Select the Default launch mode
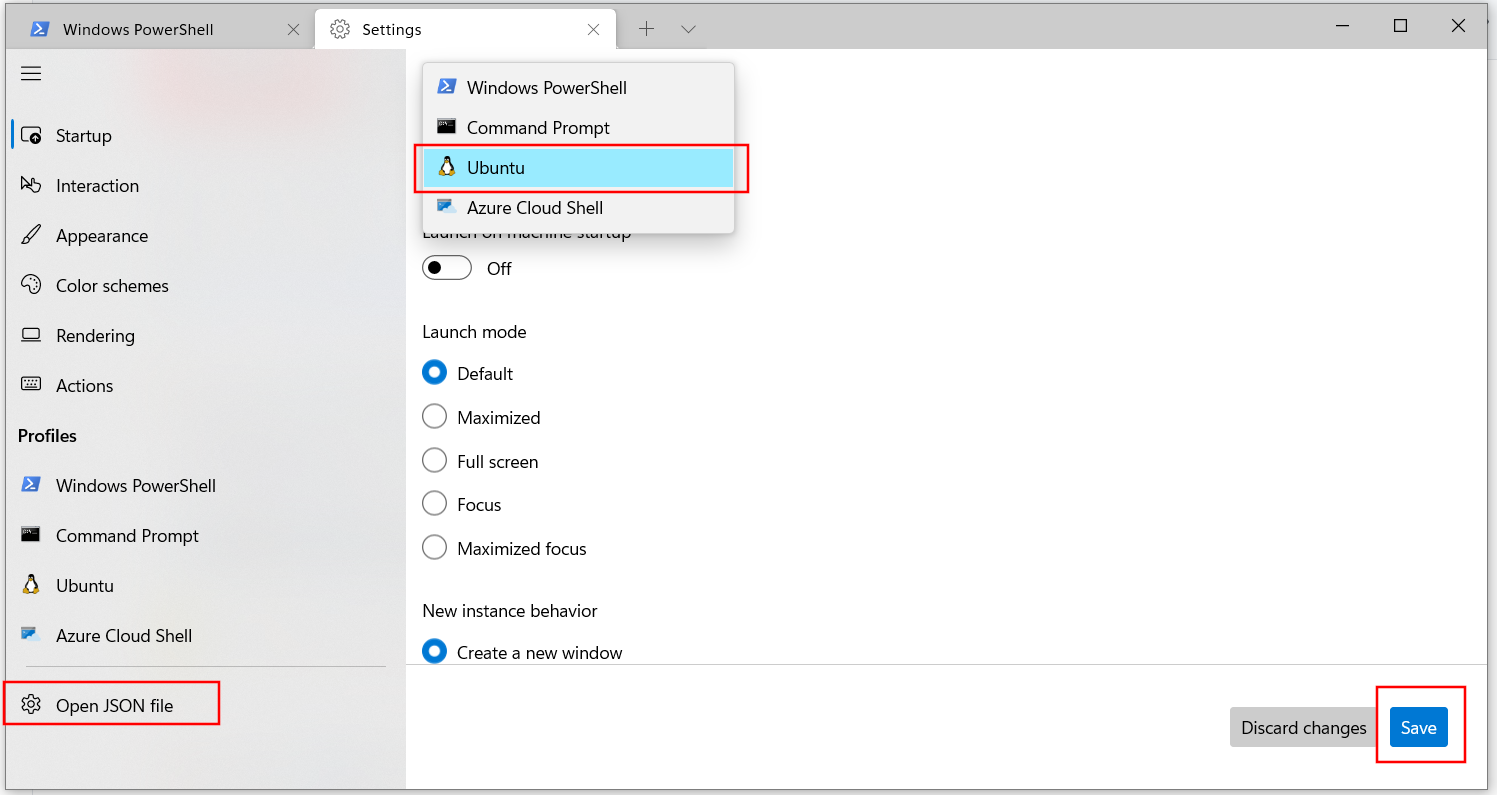The height and width of the screenshot is (795, 1497). coord(434,373)
